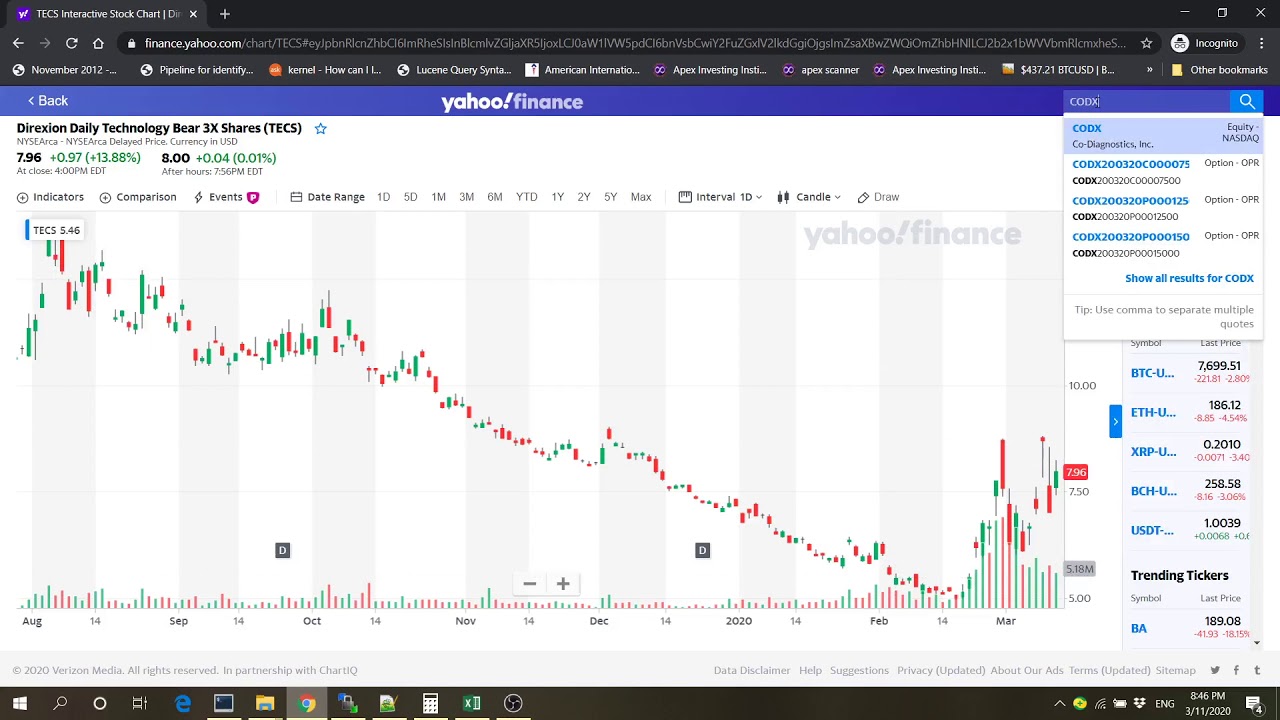Choose CODX Co-Diagnostics suggestion

(1164, 135)
